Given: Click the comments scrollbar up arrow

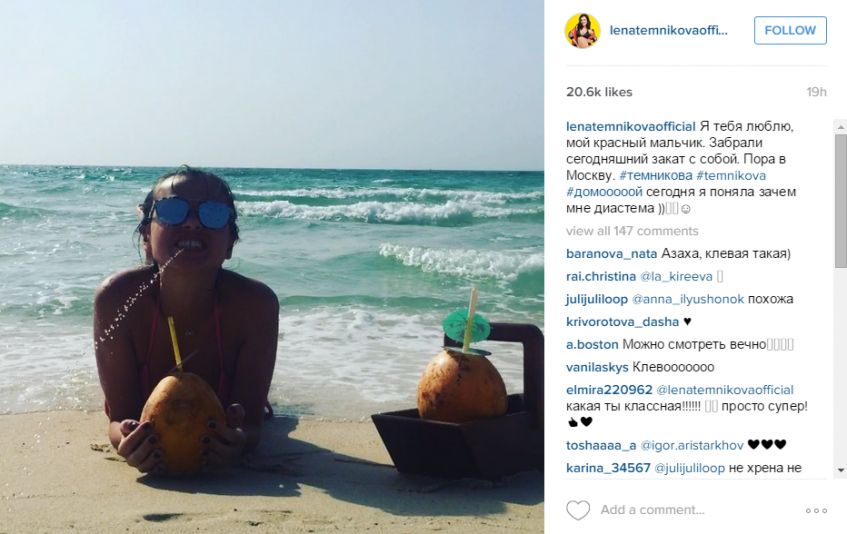Looking at the screenshot, I should tap(841, 127).
